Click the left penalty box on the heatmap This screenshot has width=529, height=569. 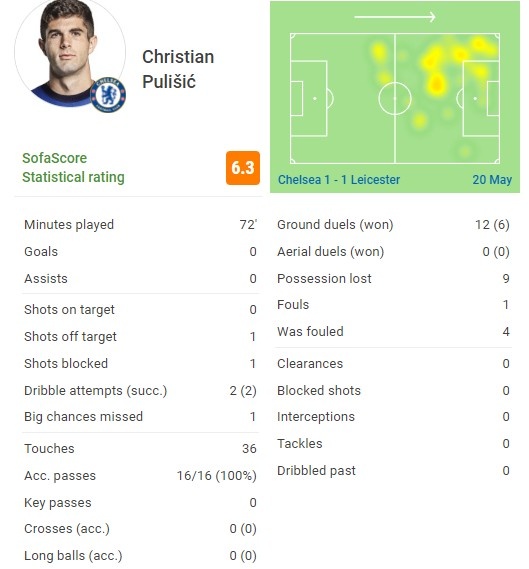309,98
